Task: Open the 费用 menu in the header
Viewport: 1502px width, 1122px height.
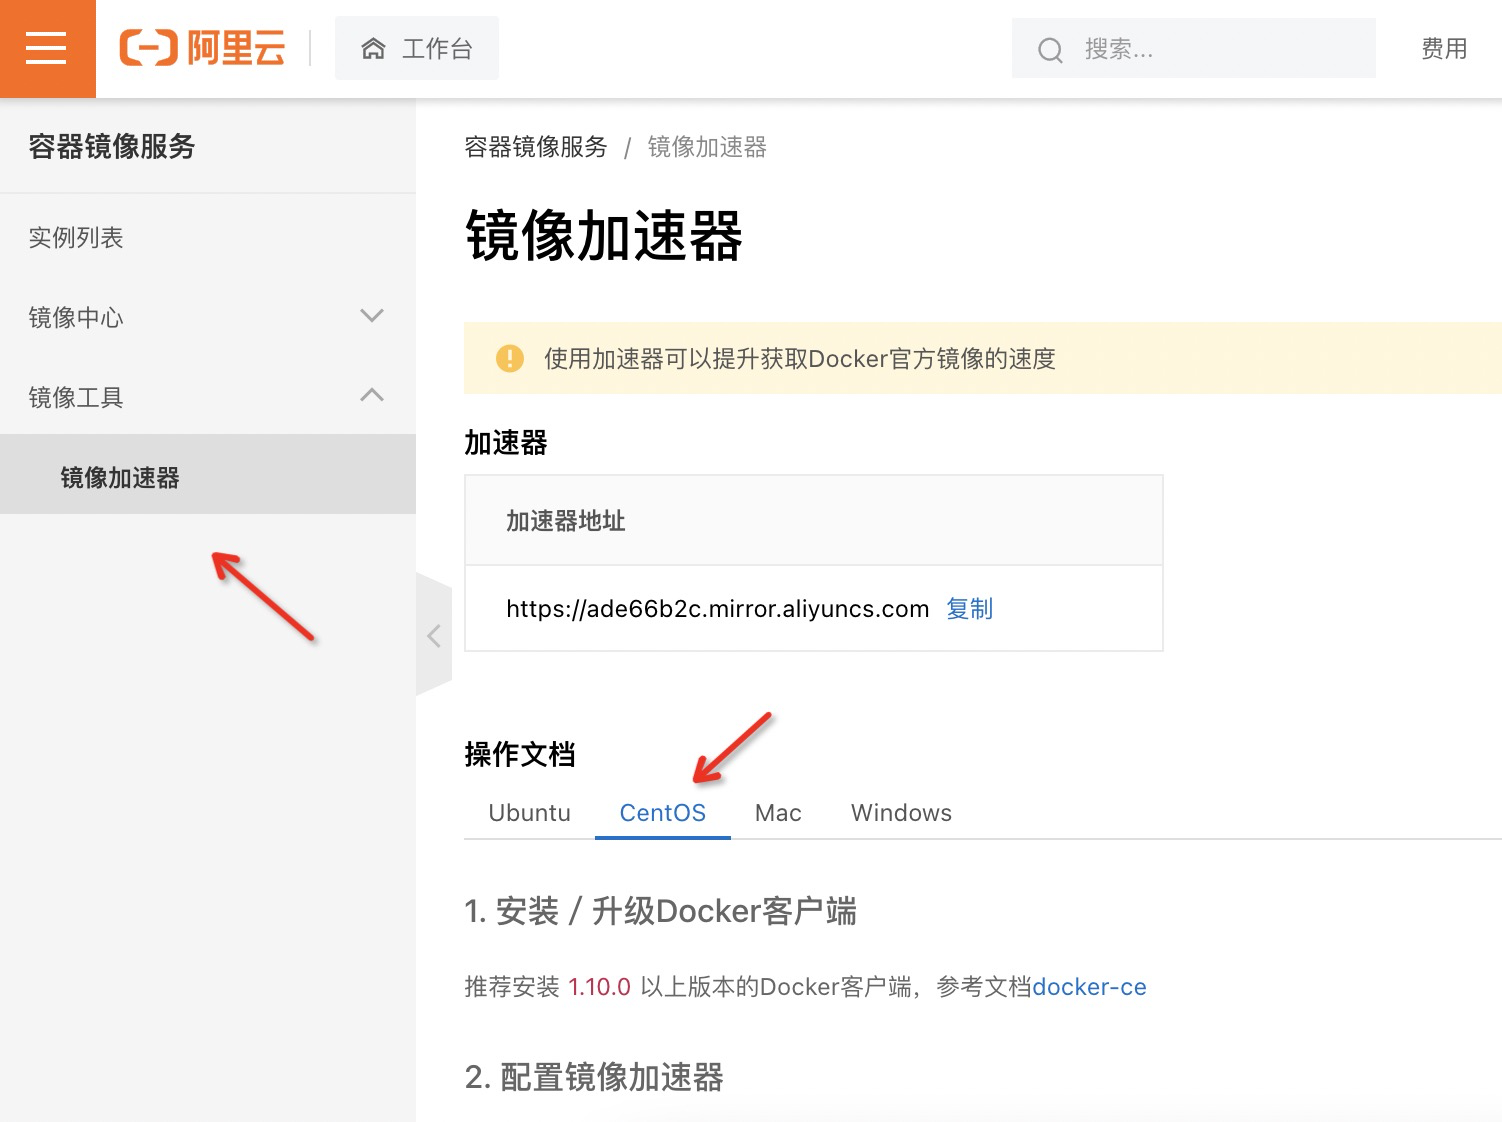Action: tap(1444, 48)
